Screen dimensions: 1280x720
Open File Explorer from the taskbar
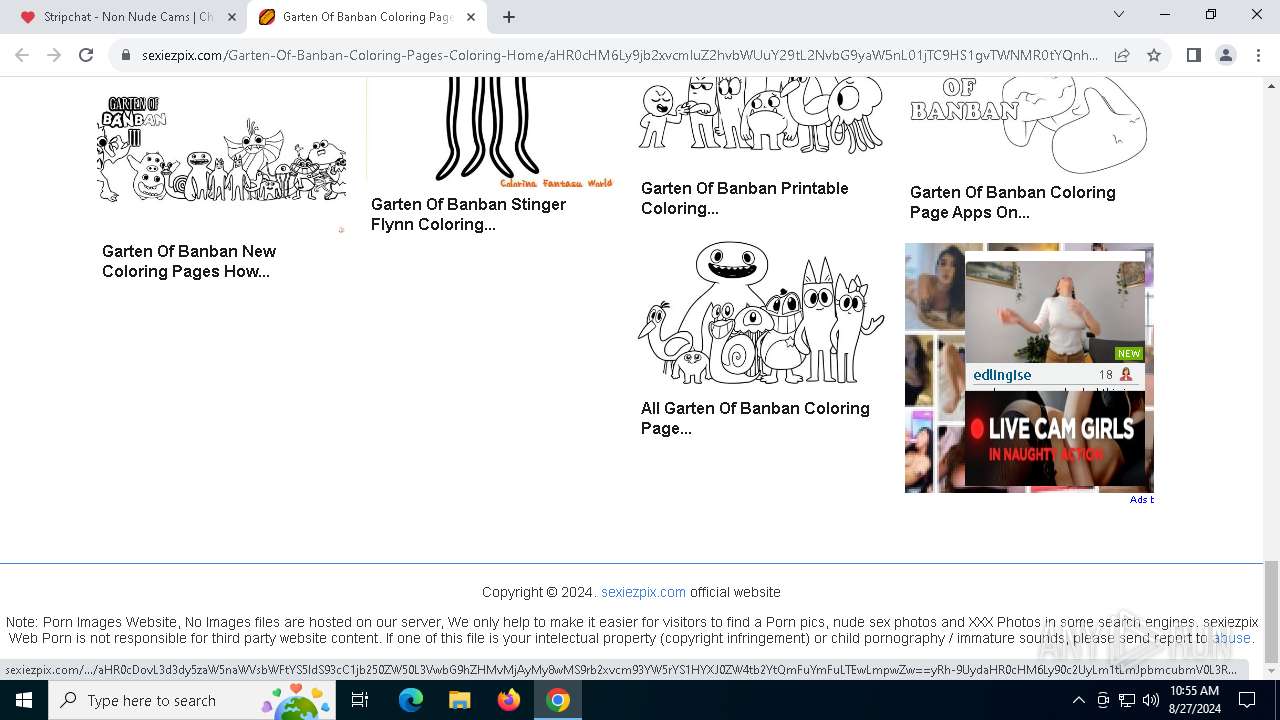tap(459, 700)
